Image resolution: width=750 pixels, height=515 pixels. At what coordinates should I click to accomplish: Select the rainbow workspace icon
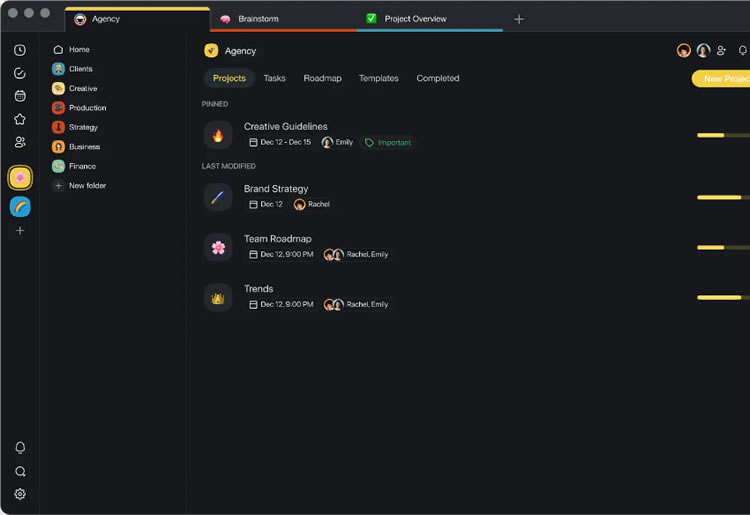pos(20,207)
